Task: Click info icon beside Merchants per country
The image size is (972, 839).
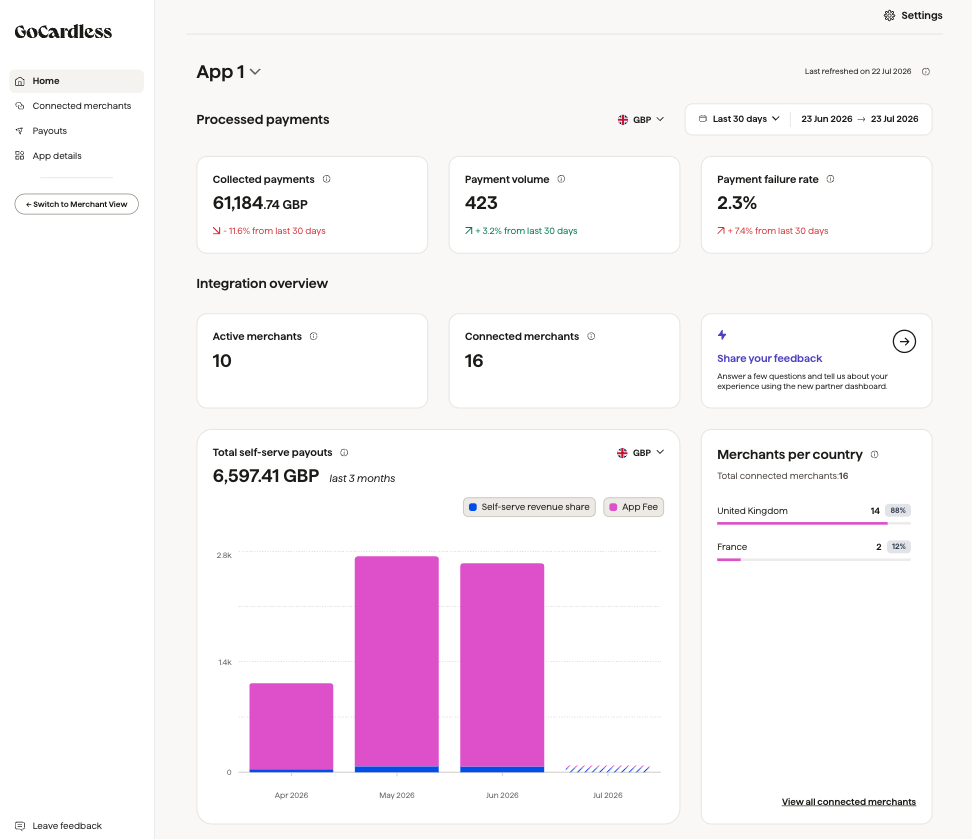Action: coord(874,455)
